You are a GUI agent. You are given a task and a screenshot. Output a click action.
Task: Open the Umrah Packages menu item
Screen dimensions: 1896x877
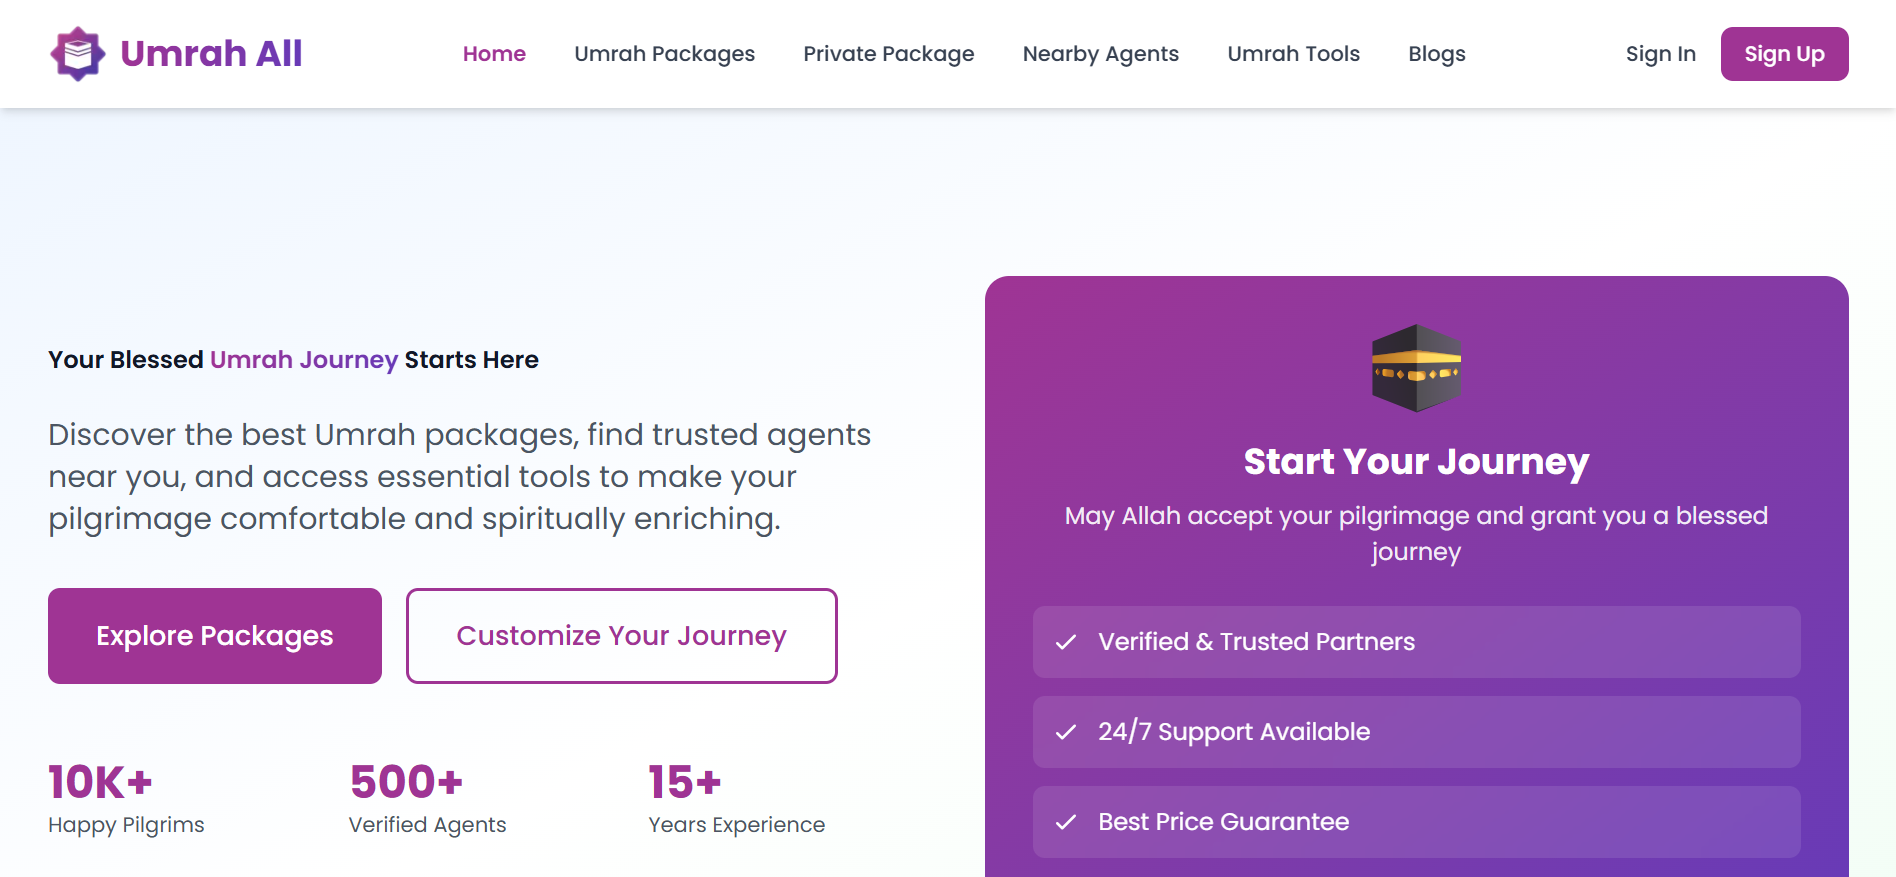tap(664, 54)
